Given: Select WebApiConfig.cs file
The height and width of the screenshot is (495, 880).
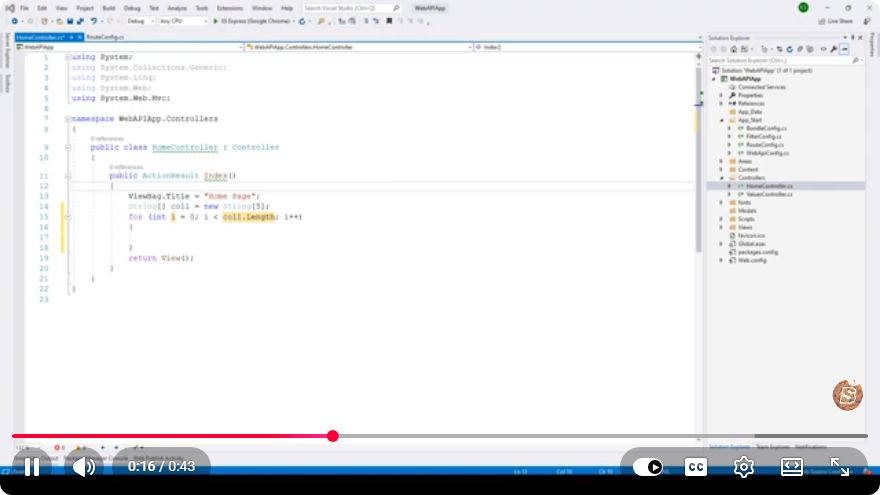Looking at the screenshot, I should tap(767, 153).
